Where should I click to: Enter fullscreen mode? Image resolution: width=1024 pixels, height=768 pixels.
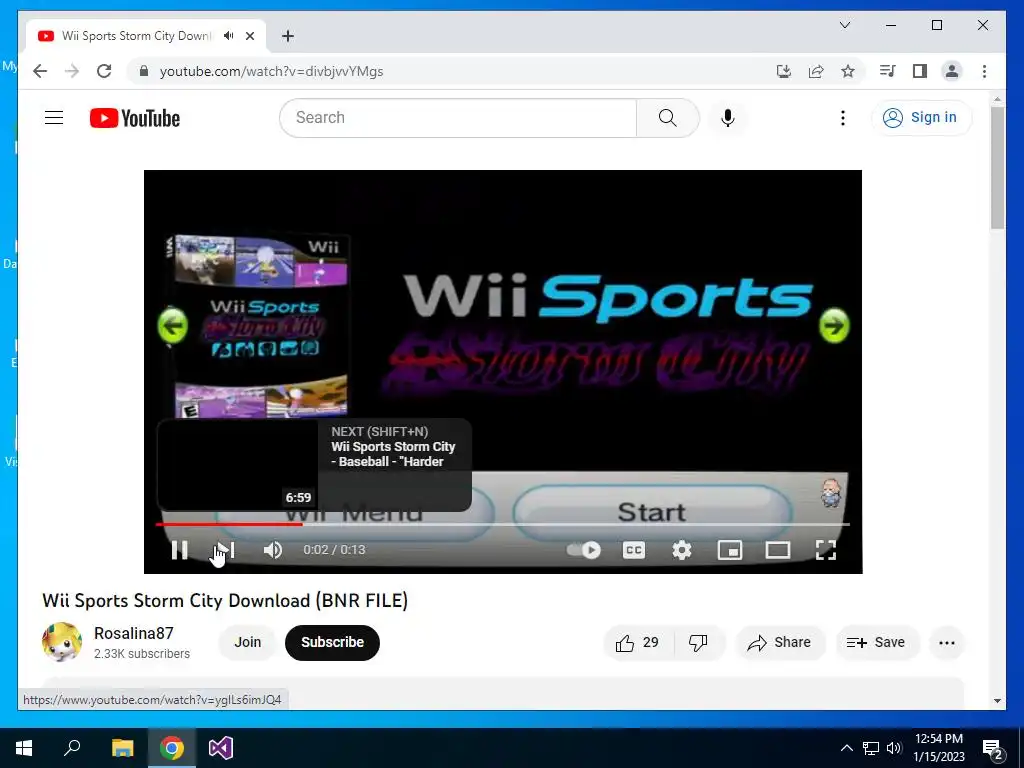click(826, 550)
